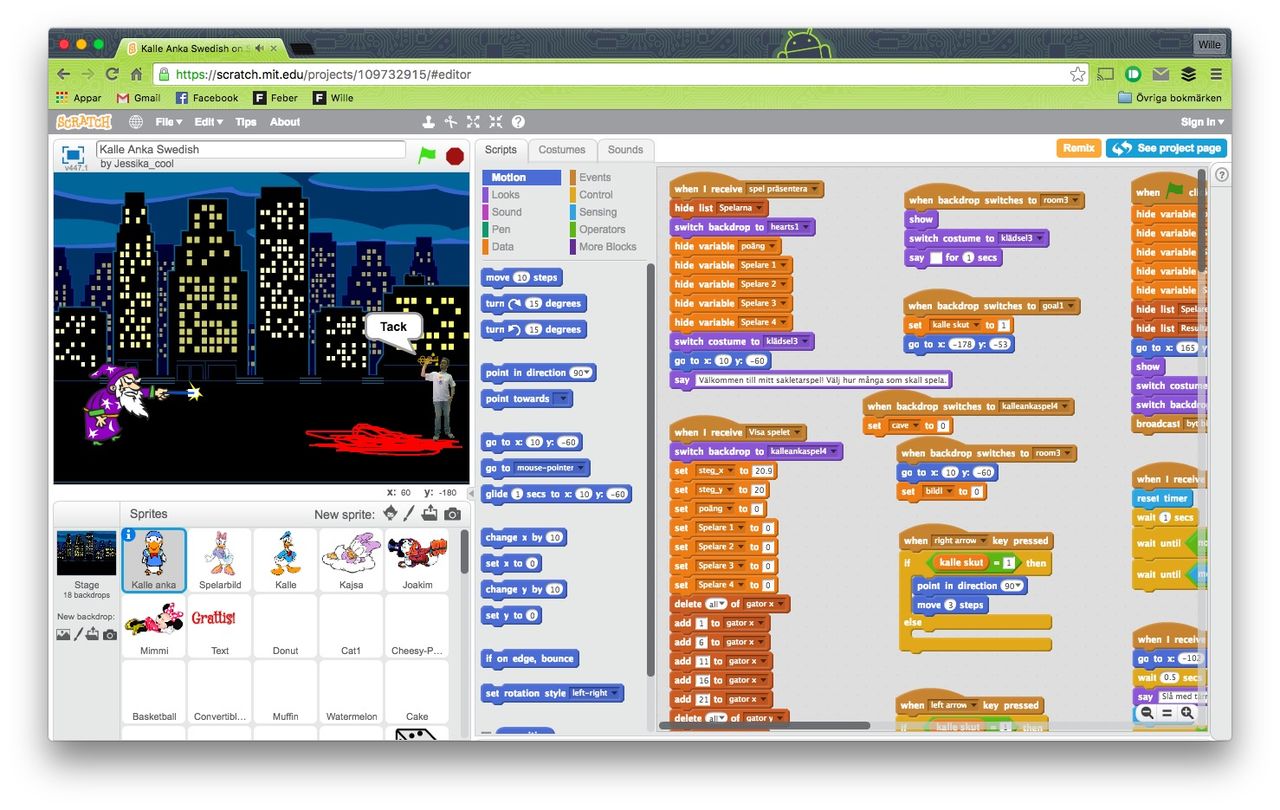
Task: Reload the browser page
Action: (x=112, y=74)
